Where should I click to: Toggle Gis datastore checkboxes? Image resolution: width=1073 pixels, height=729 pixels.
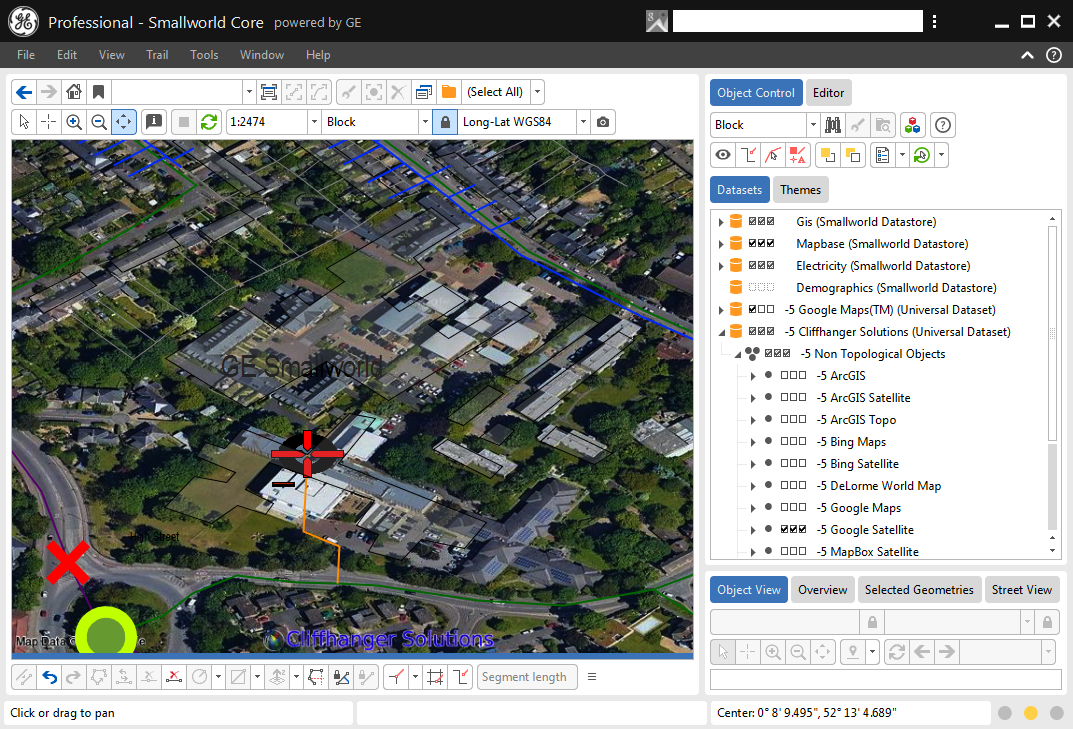click(x=761, y=222)
